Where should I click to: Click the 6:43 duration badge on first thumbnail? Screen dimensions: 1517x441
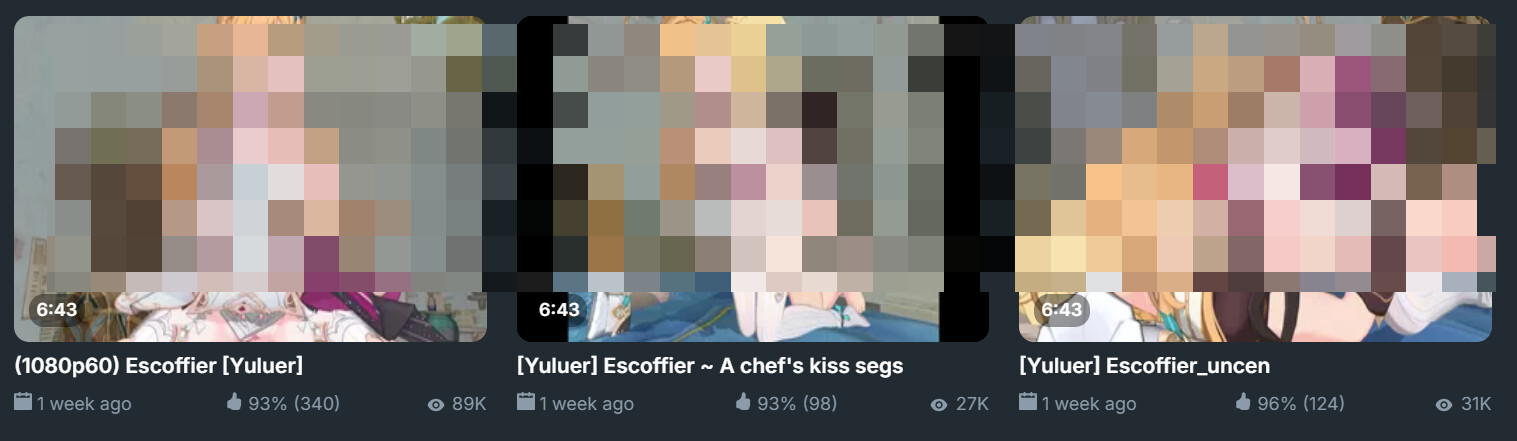click(x=57, y=309)
